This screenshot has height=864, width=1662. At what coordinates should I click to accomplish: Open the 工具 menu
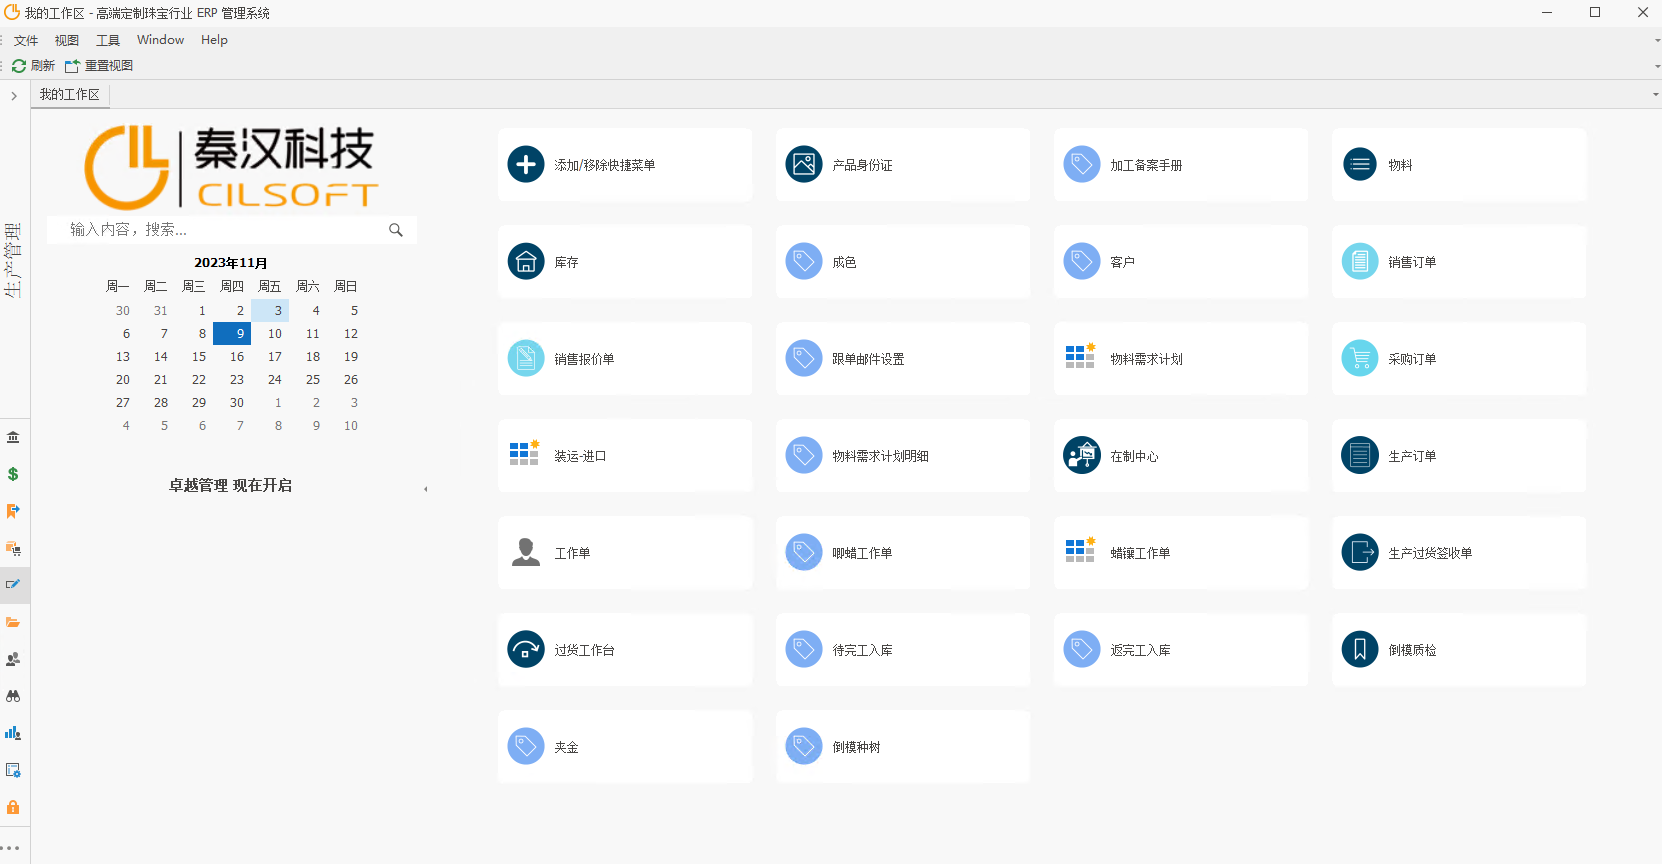click(107, 40)
